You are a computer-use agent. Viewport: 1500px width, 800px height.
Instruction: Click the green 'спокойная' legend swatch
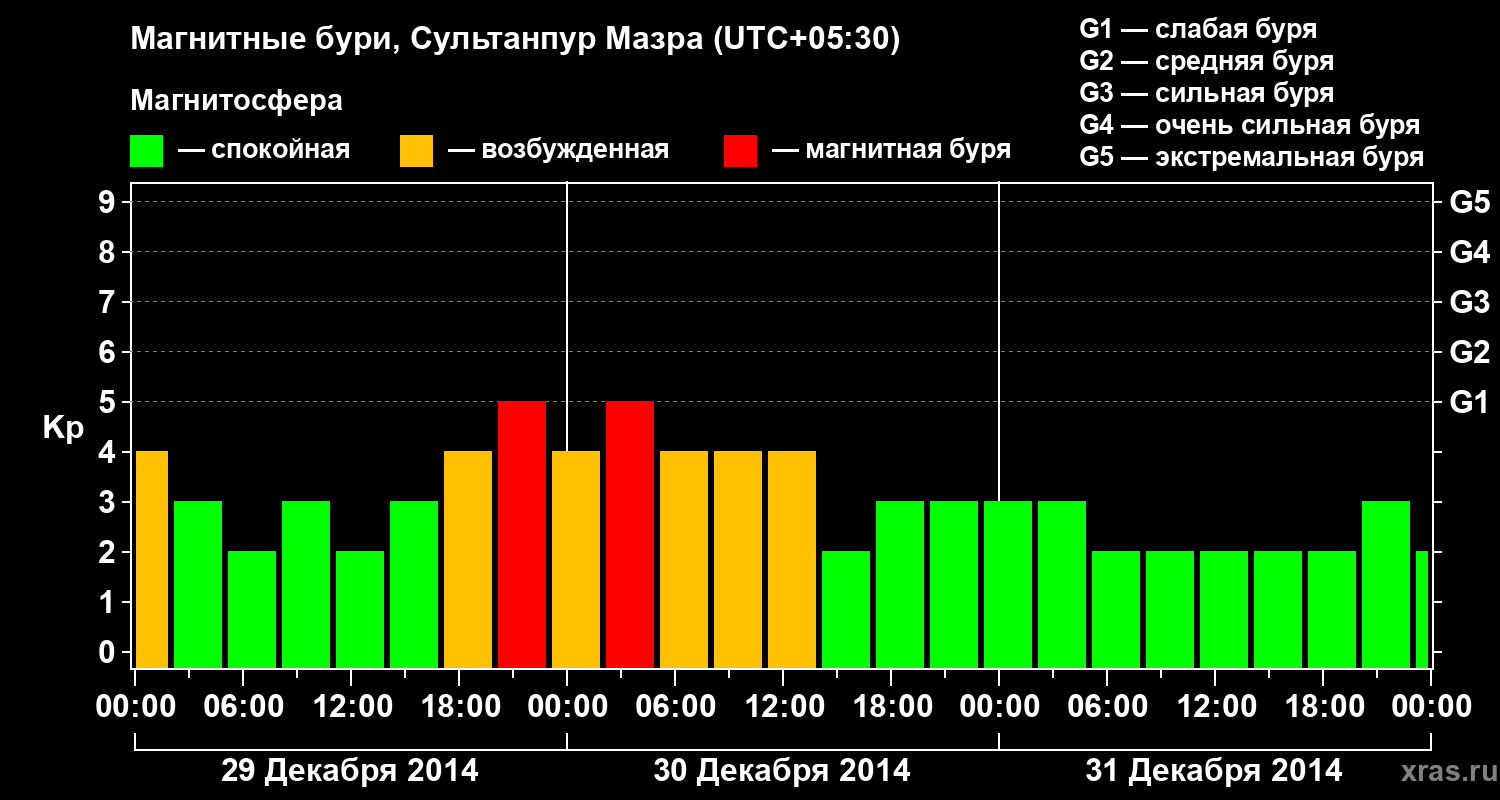(x=146, y=151)
